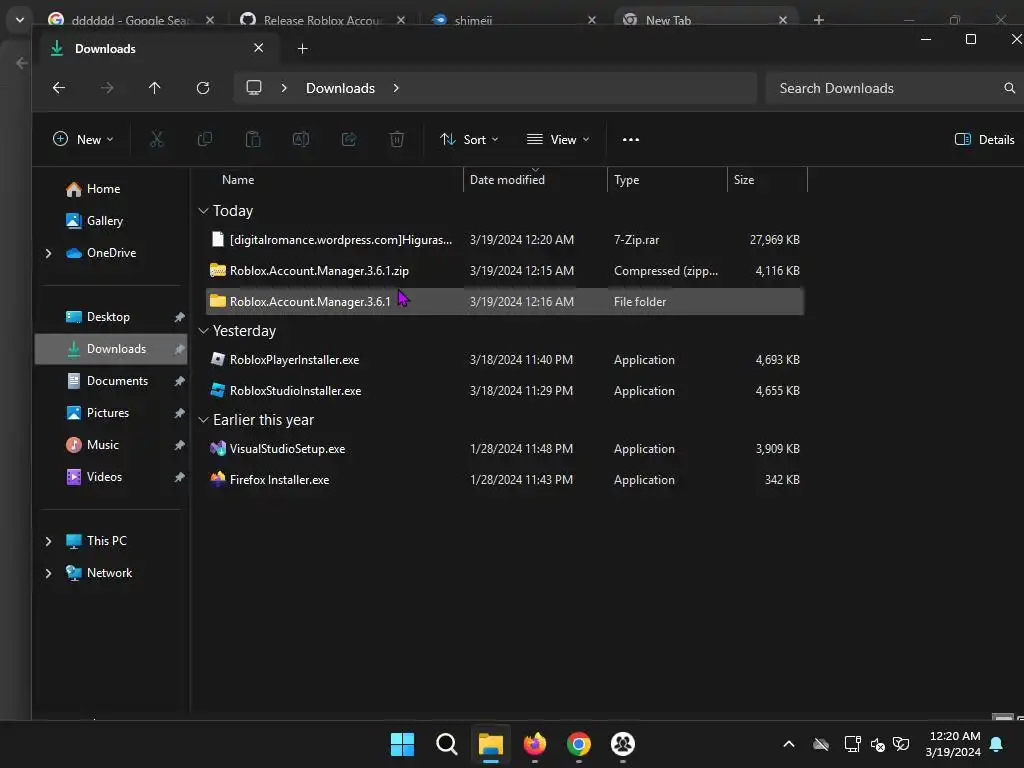Click the search magnifier in Search Downloads
1024x768 pixels.
(x=1010, y=88)
